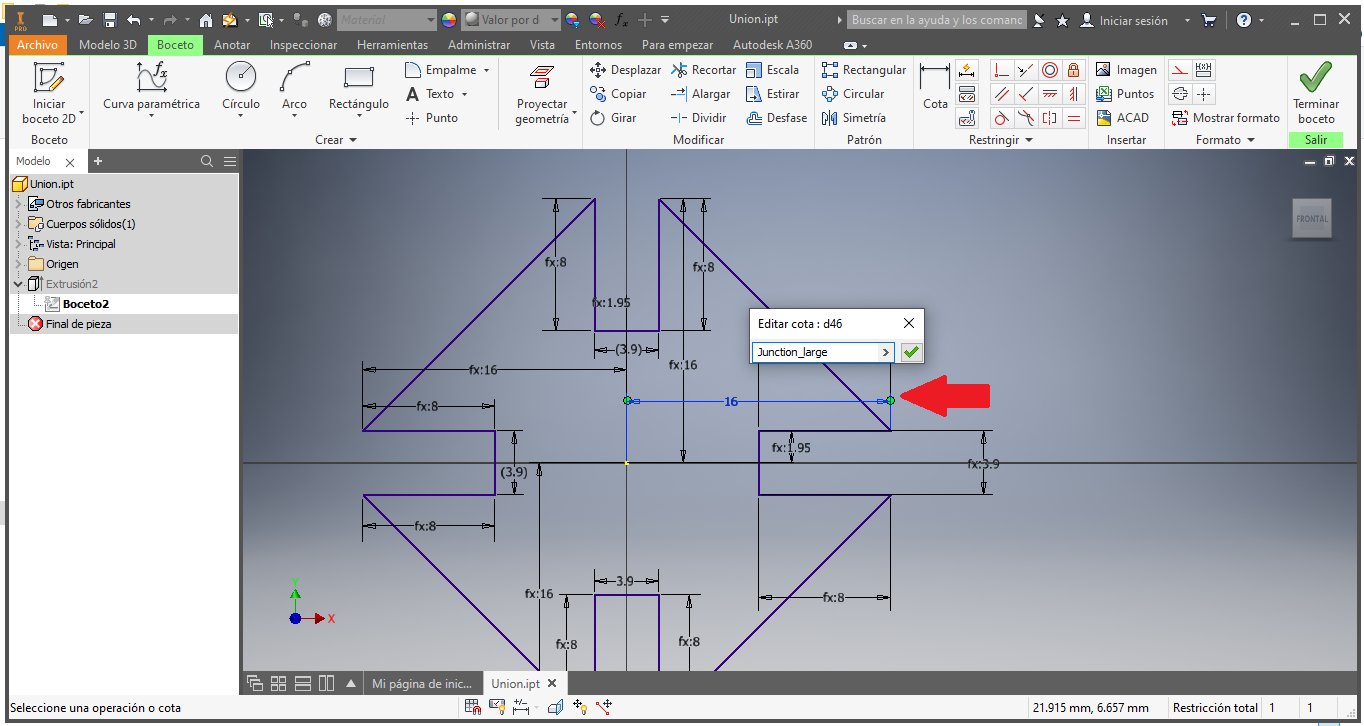Choose the Rectángulo sketch tool
This screenshot has height=726, width=1364.
click(358, 86)
